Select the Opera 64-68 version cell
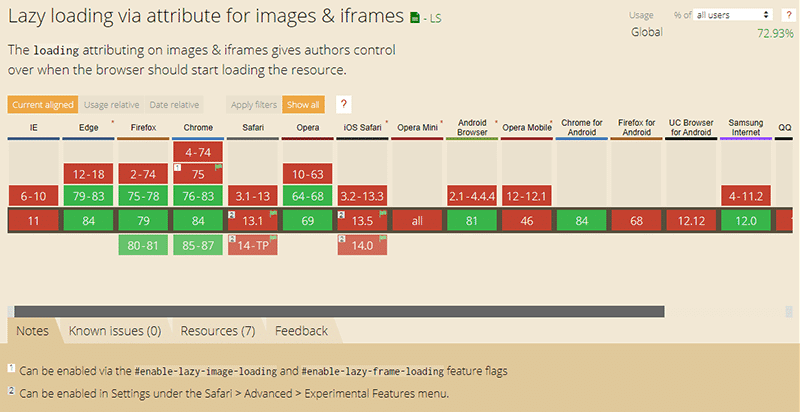 308,196
